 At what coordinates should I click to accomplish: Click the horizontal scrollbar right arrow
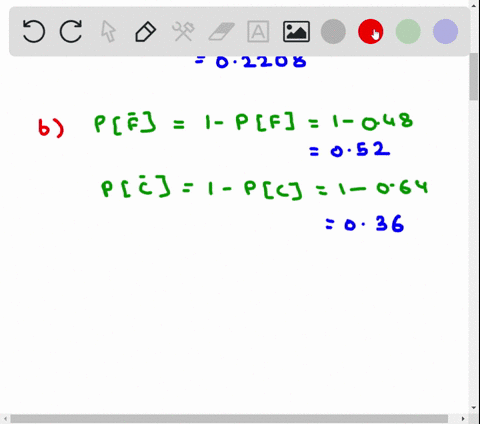click(x=463, y=419)
